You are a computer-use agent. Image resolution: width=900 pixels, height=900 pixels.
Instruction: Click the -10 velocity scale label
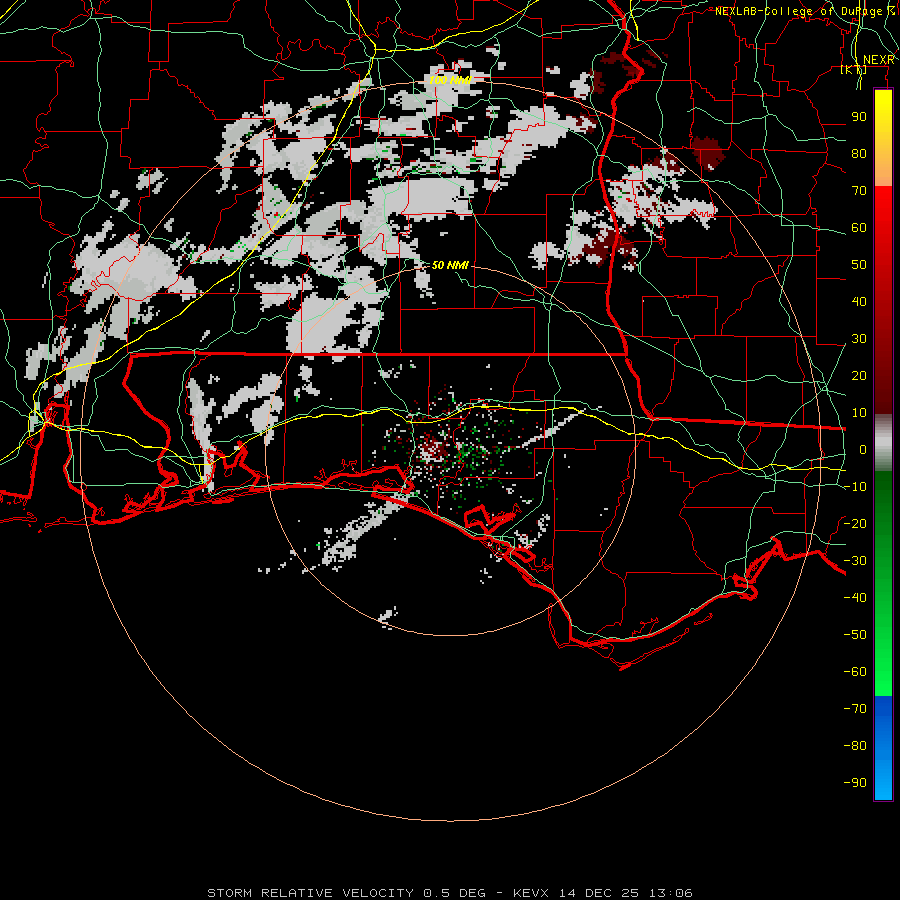pos(855,487)
